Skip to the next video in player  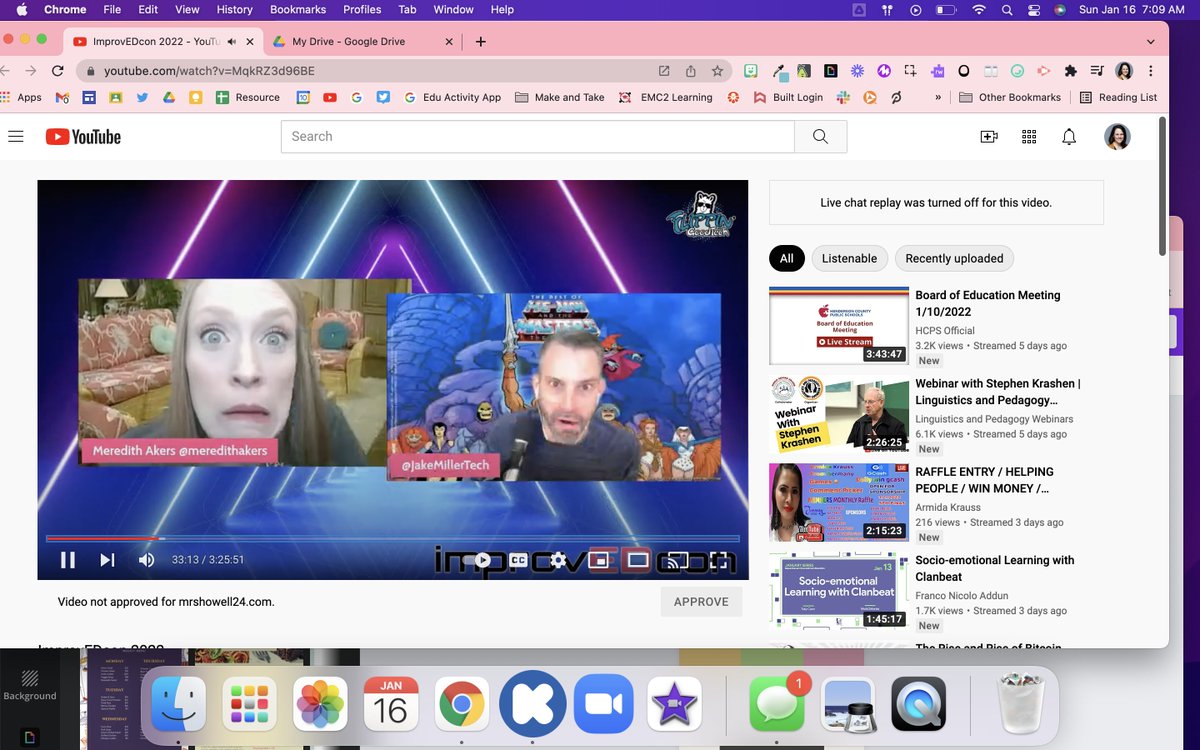click(x=107, y=560)
